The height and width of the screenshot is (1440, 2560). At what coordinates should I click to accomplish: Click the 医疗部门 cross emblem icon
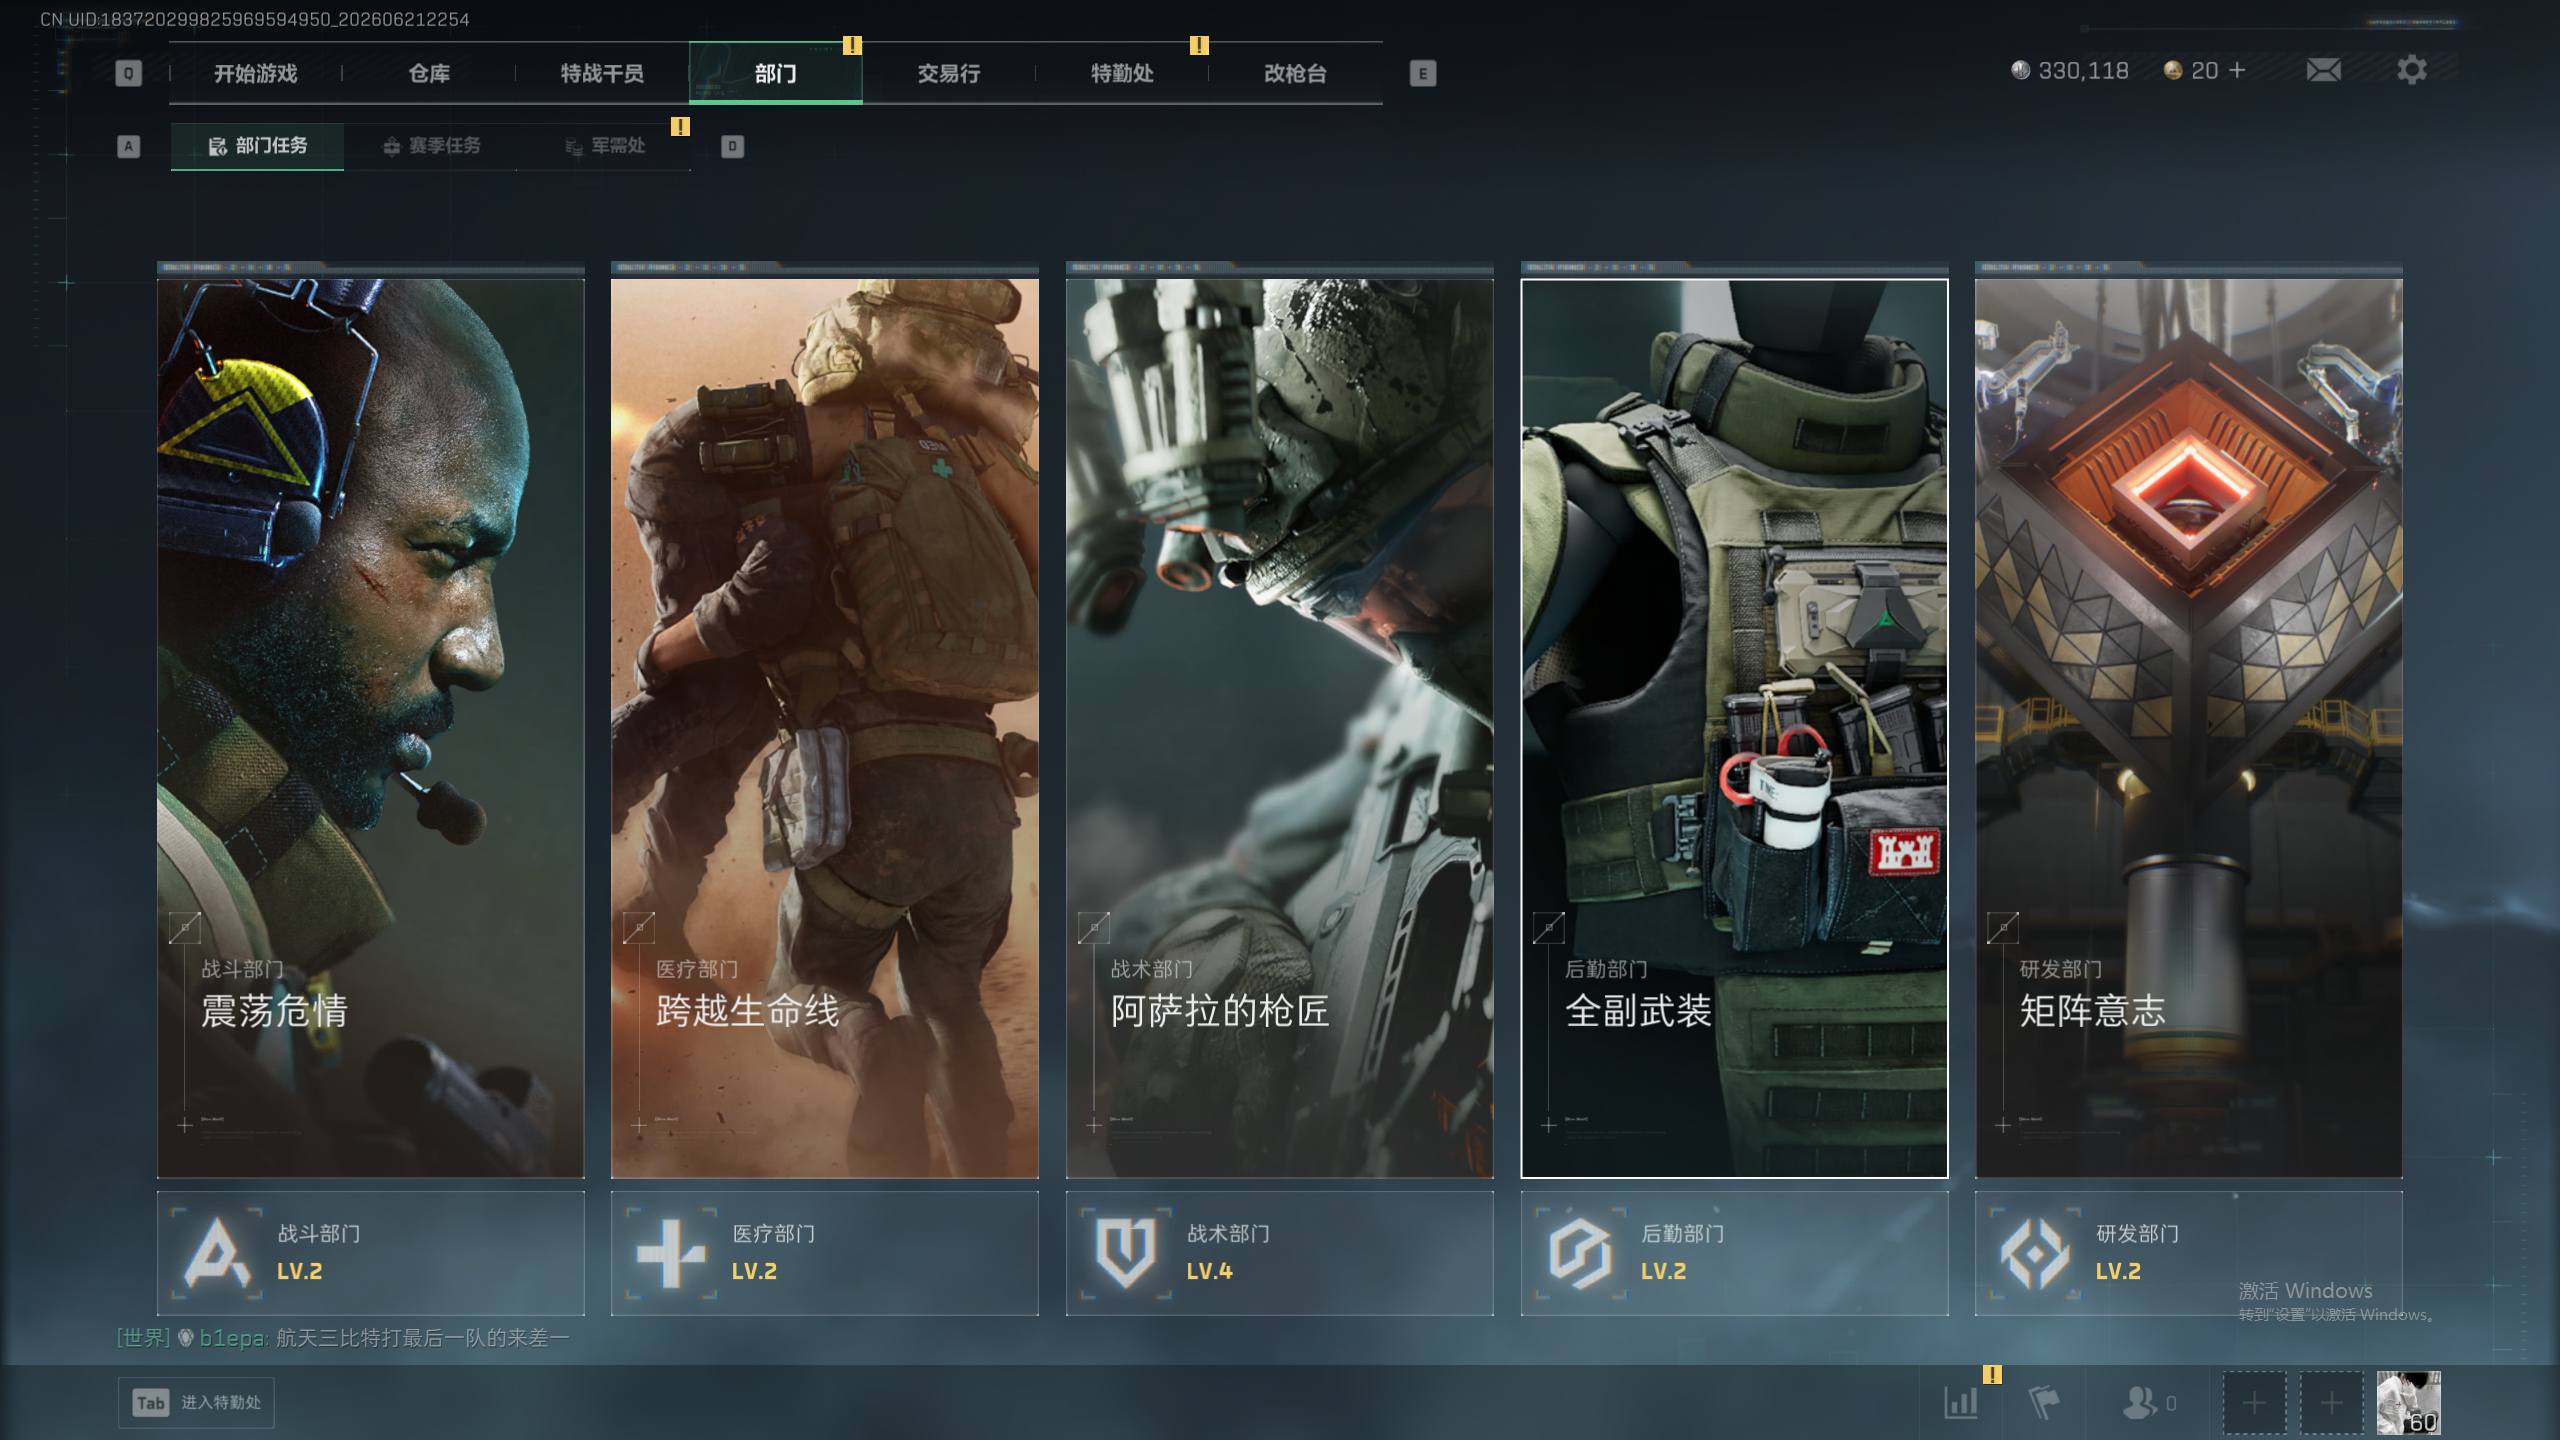(x=671, y=1253)
